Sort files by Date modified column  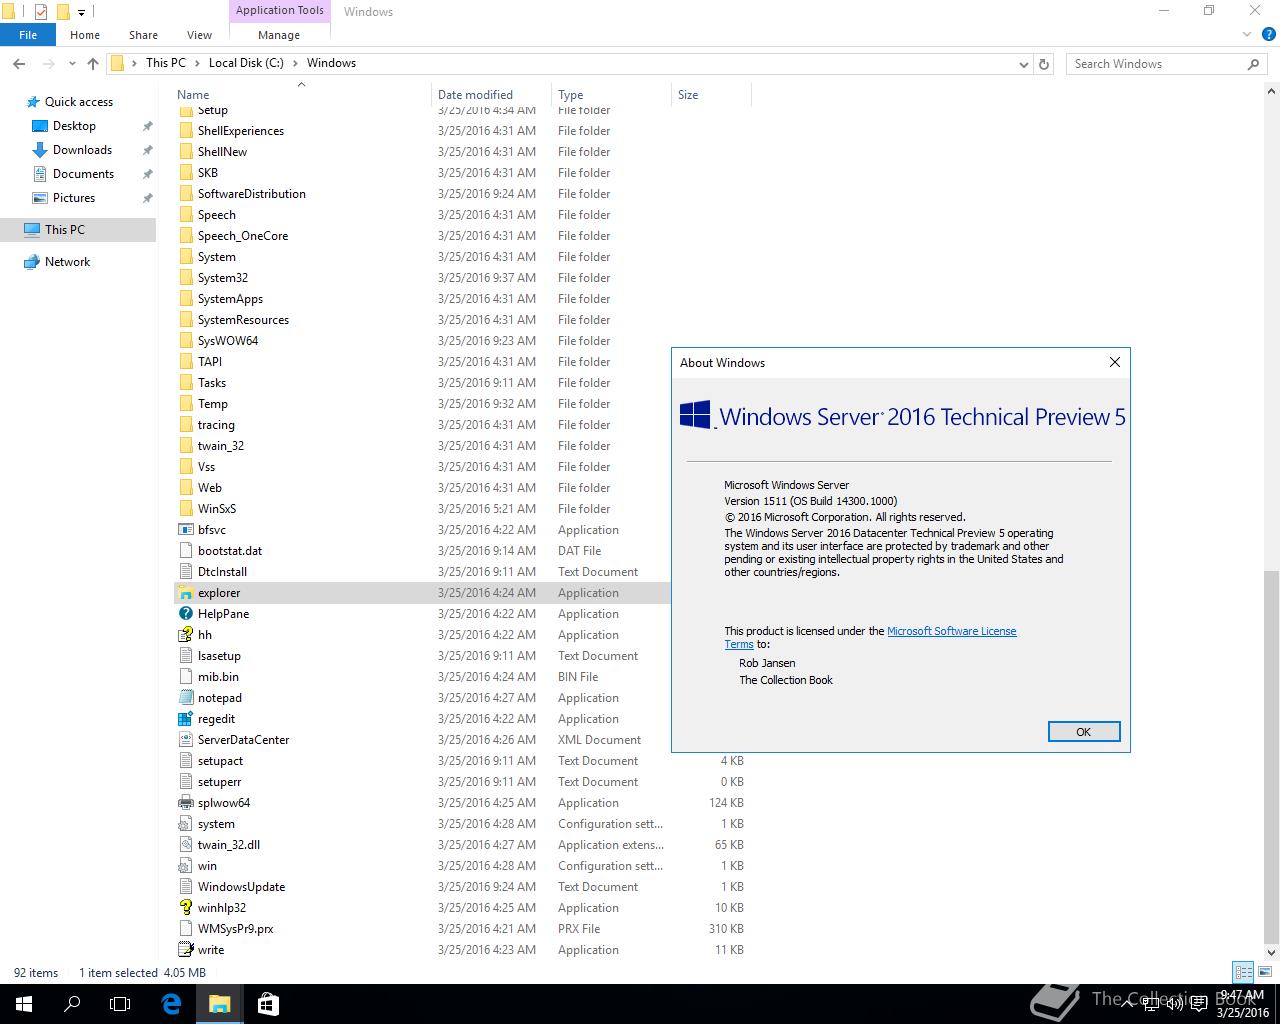coord(491,95)
